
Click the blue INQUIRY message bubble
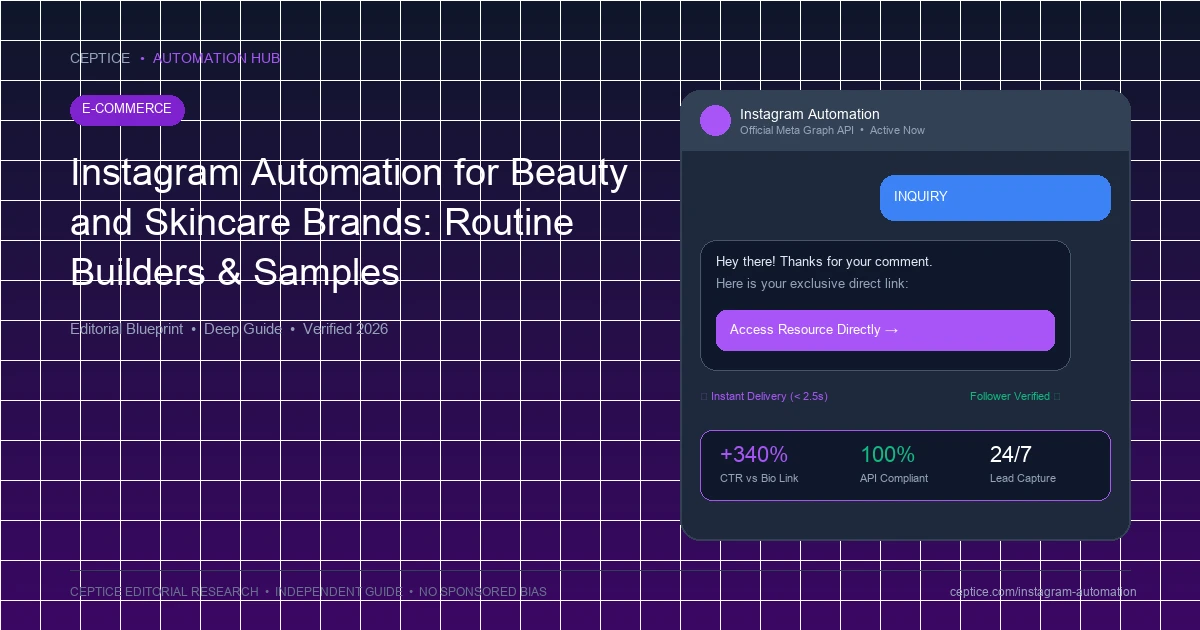point(995,197)
